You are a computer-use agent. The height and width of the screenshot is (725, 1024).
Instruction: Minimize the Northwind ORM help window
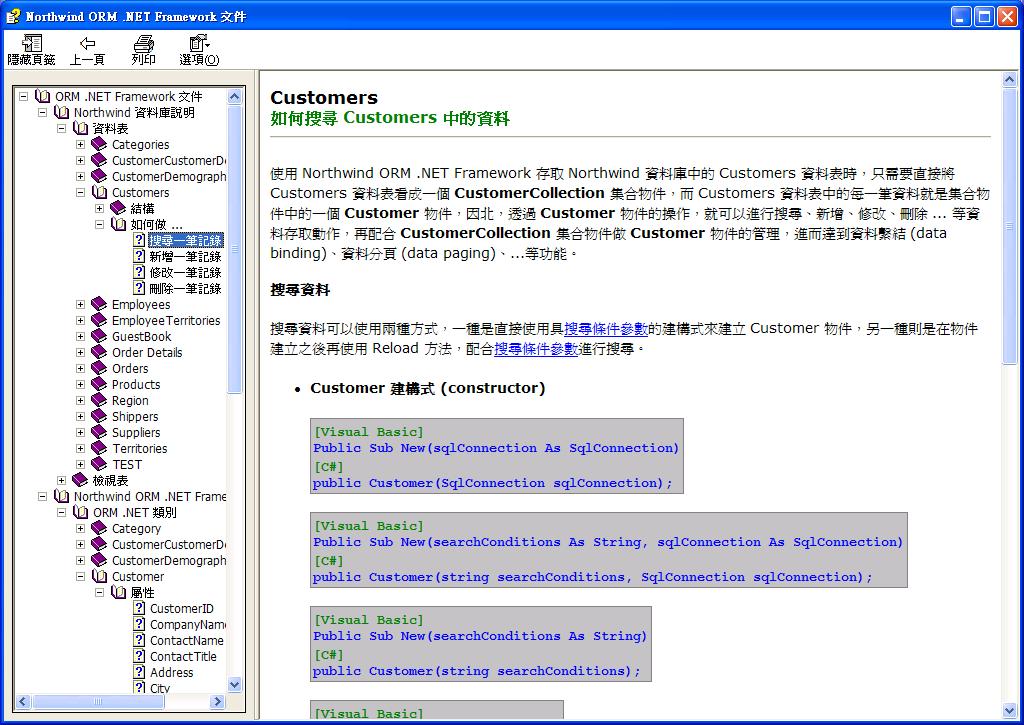click(961, 16)
